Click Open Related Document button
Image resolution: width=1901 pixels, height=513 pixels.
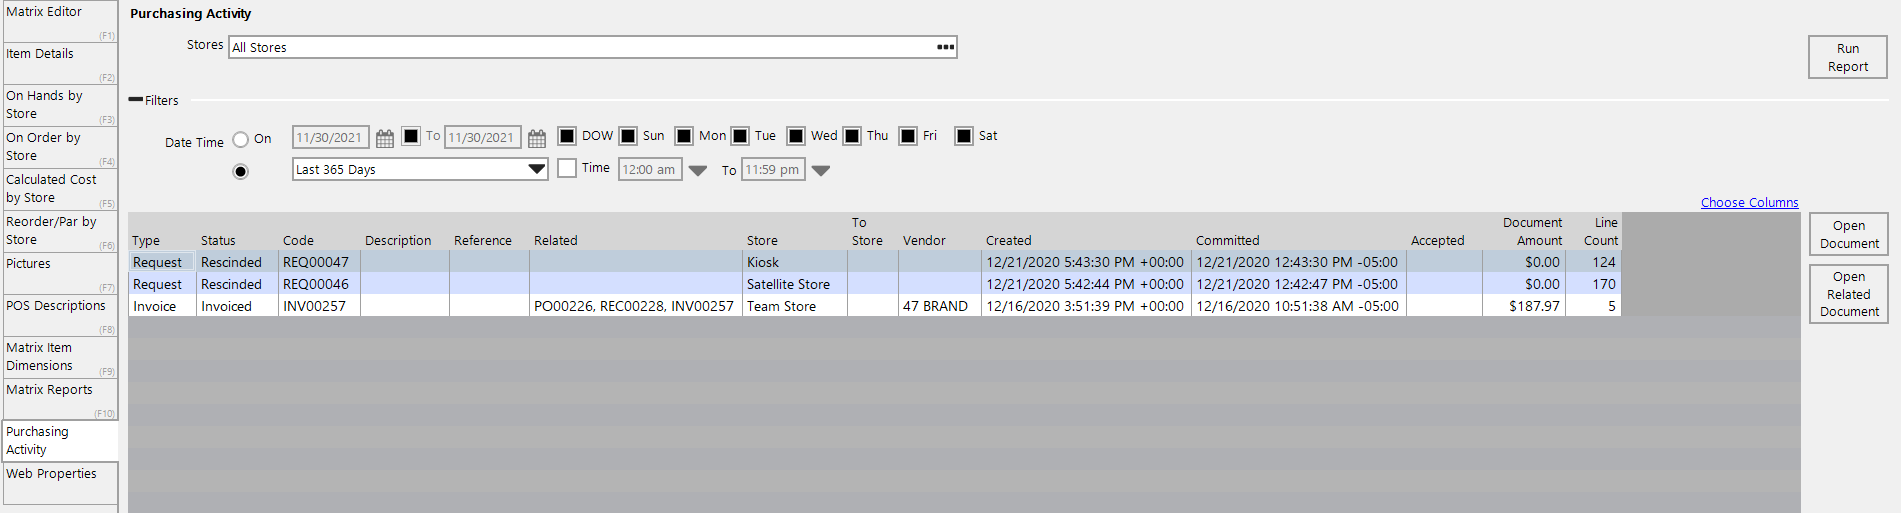(x=1849, y=294)
